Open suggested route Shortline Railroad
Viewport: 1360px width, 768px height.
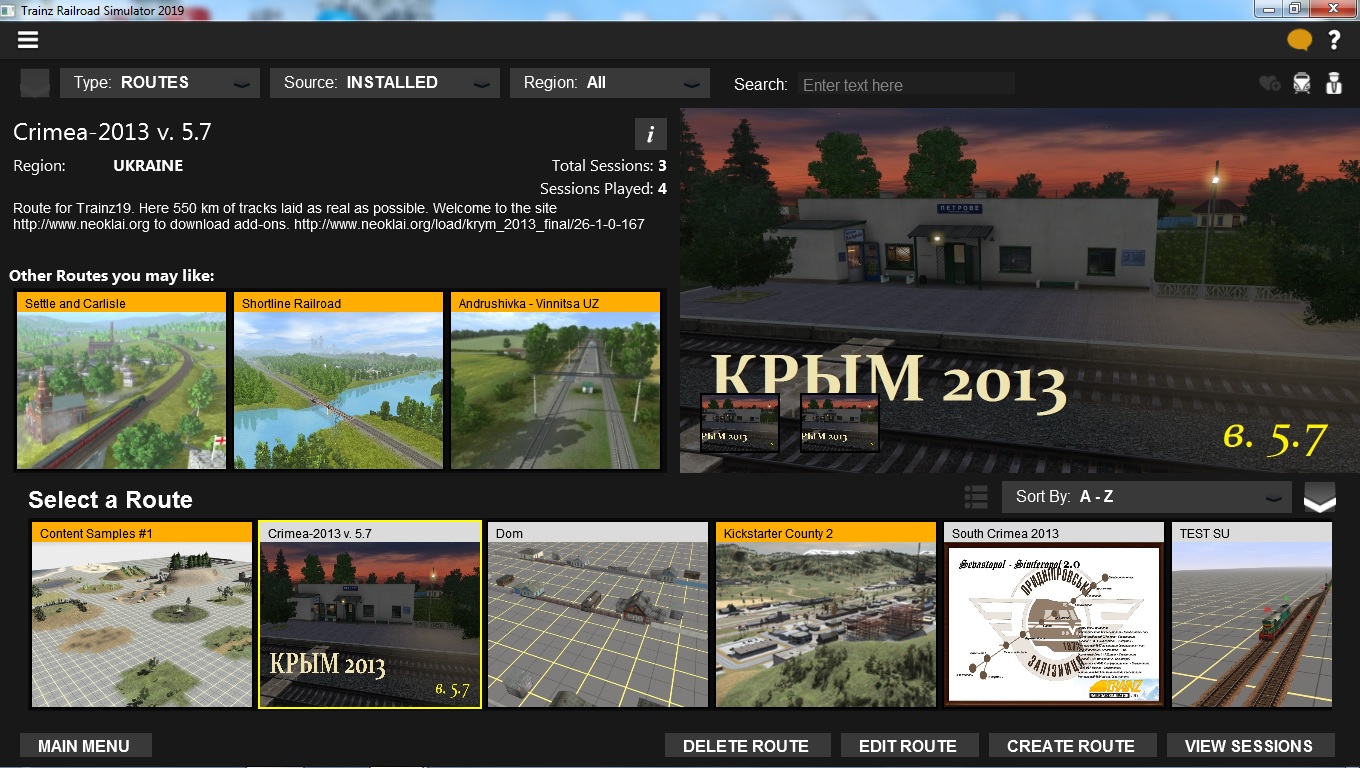click(338, 380)
